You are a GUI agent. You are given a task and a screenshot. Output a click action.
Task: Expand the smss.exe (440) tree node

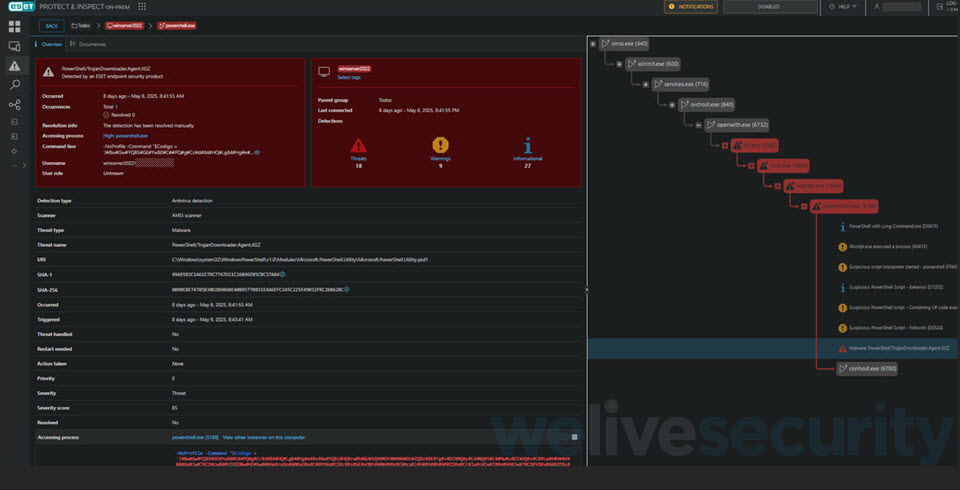[593, 44]
